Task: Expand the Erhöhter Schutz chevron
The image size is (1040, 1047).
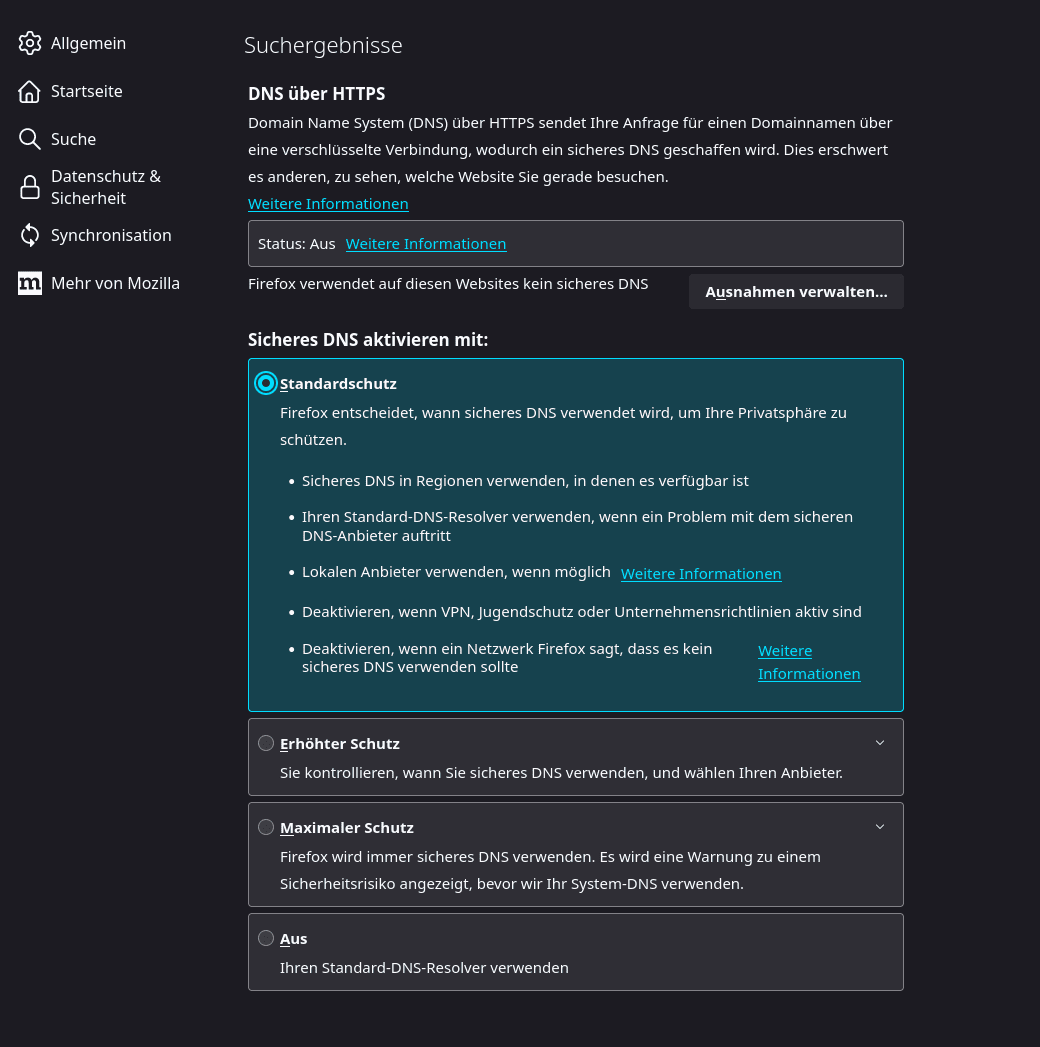Action: point(880,743)
